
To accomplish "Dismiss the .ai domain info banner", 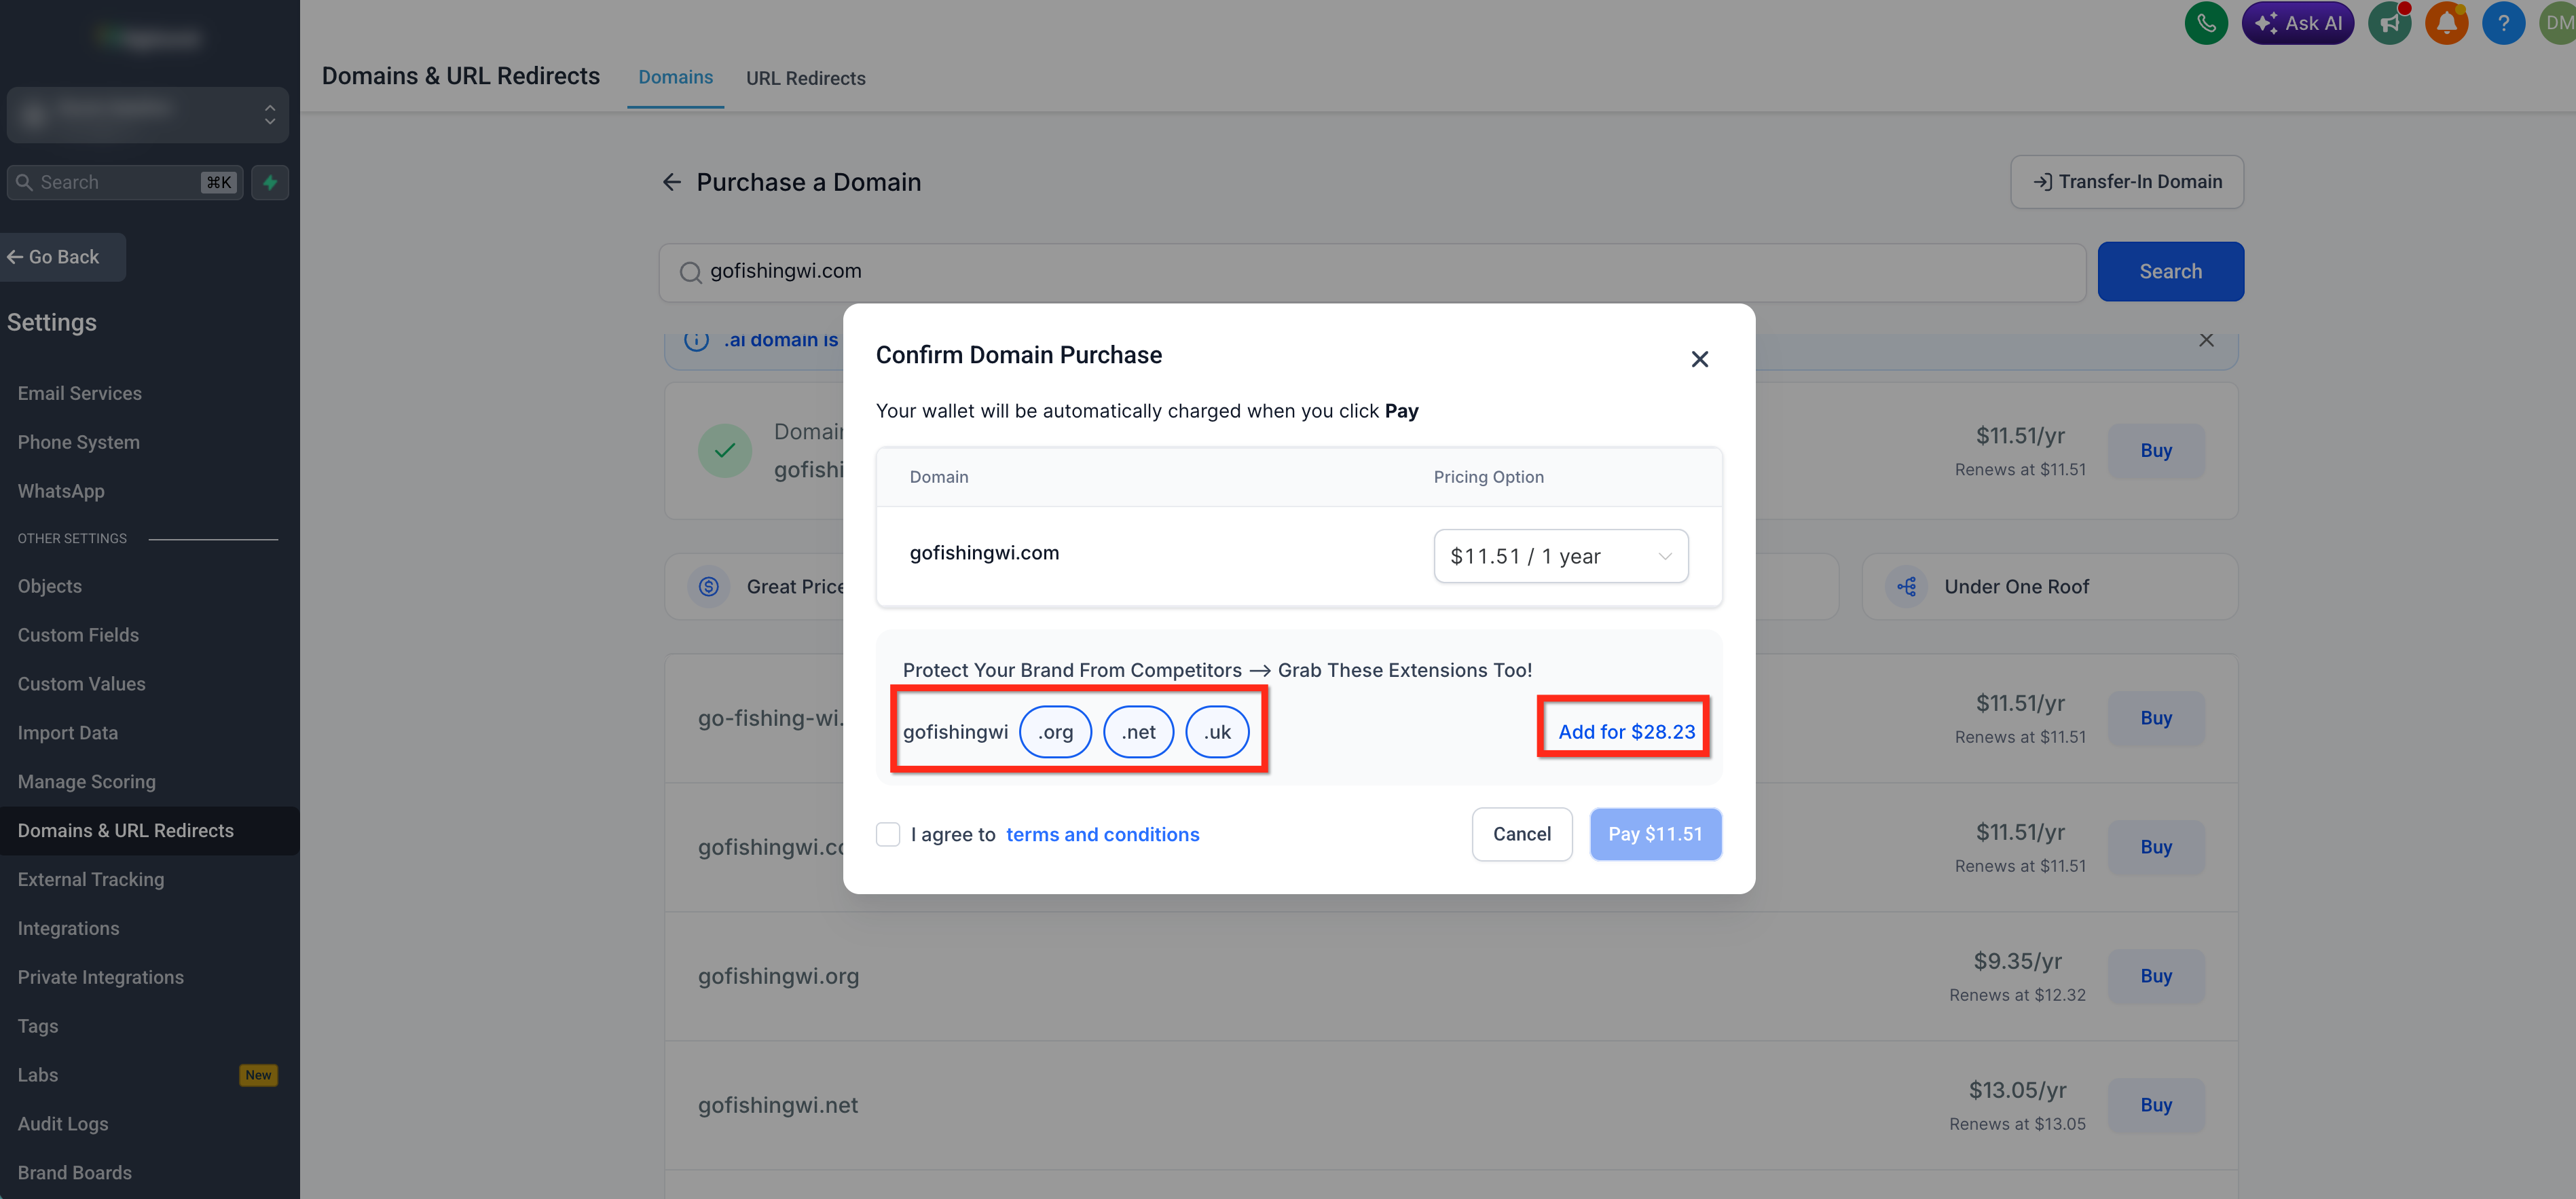I will [2206, 340].
